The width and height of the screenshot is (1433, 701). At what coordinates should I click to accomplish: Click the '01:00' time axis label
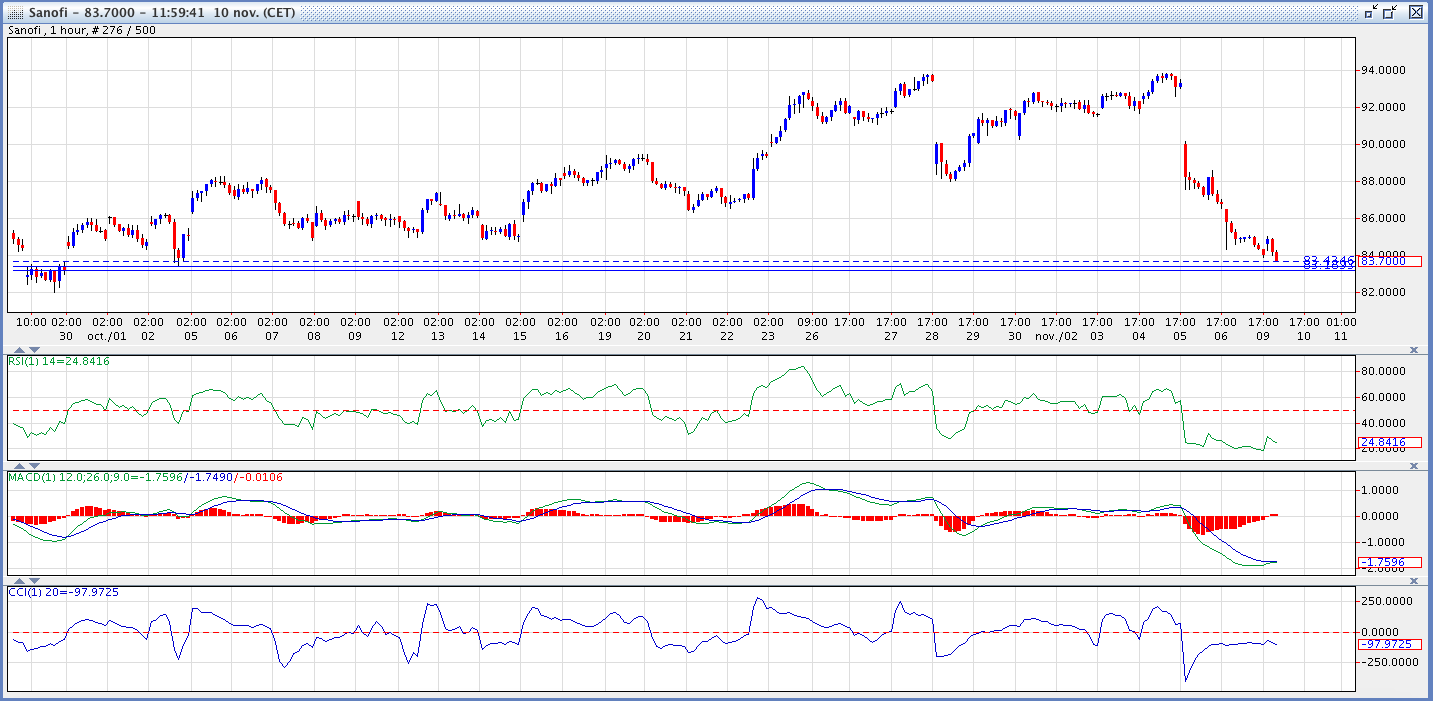1342,322
